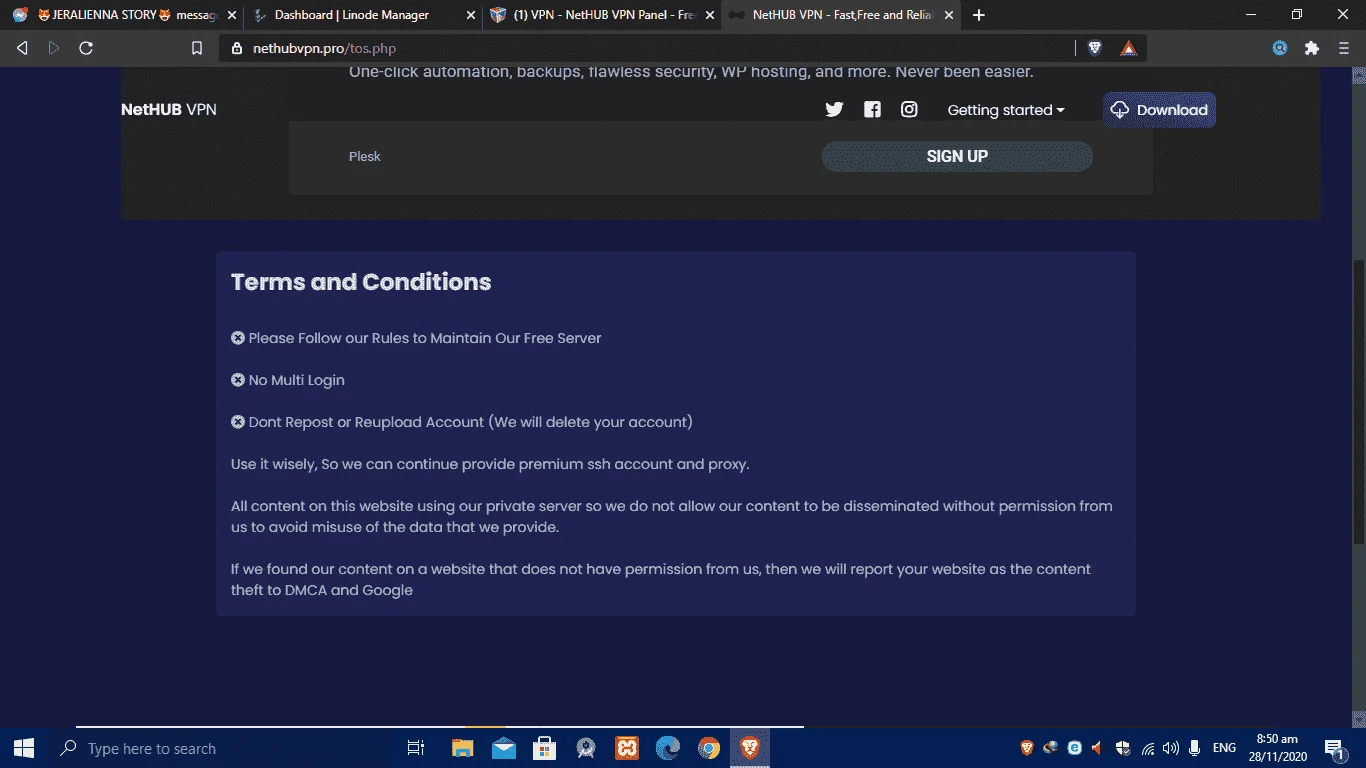Click the 'No Multi Login' rule text
Viewport: 1366px width, 768px height.
pyautogui.click(x=296, y=380)
